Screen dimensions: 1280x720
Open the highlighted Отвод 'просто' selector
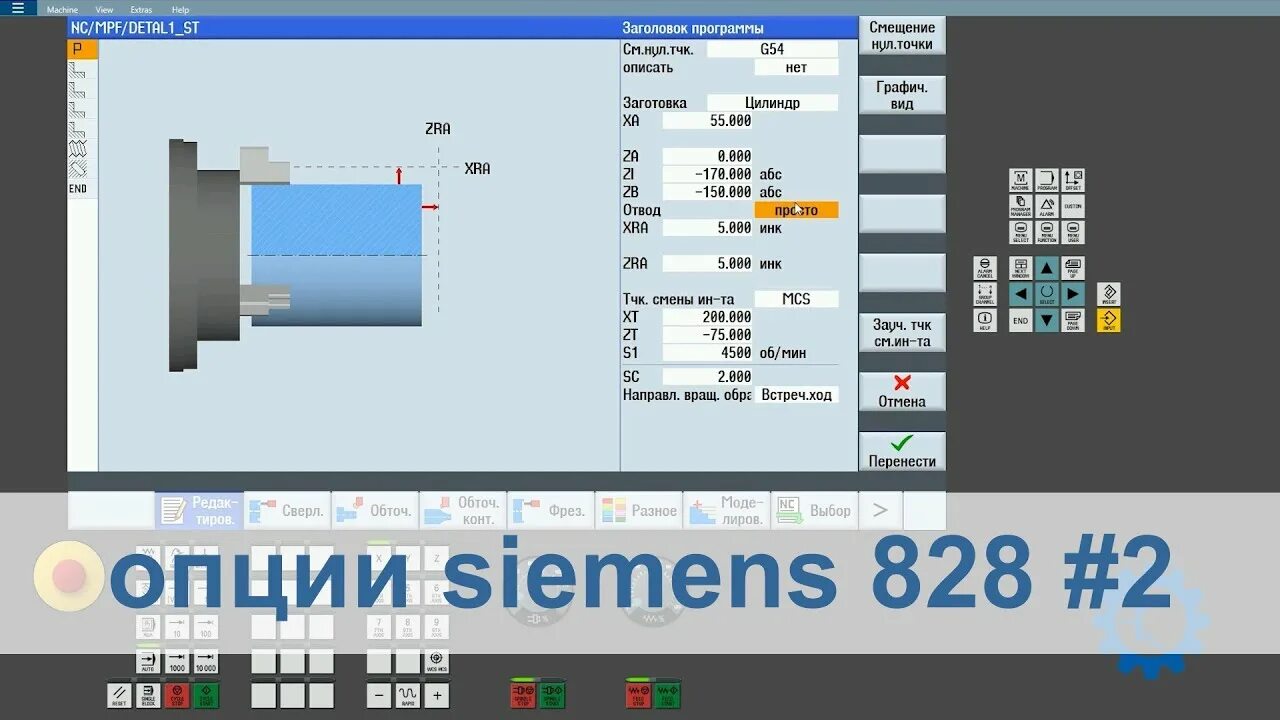point(796,210)
